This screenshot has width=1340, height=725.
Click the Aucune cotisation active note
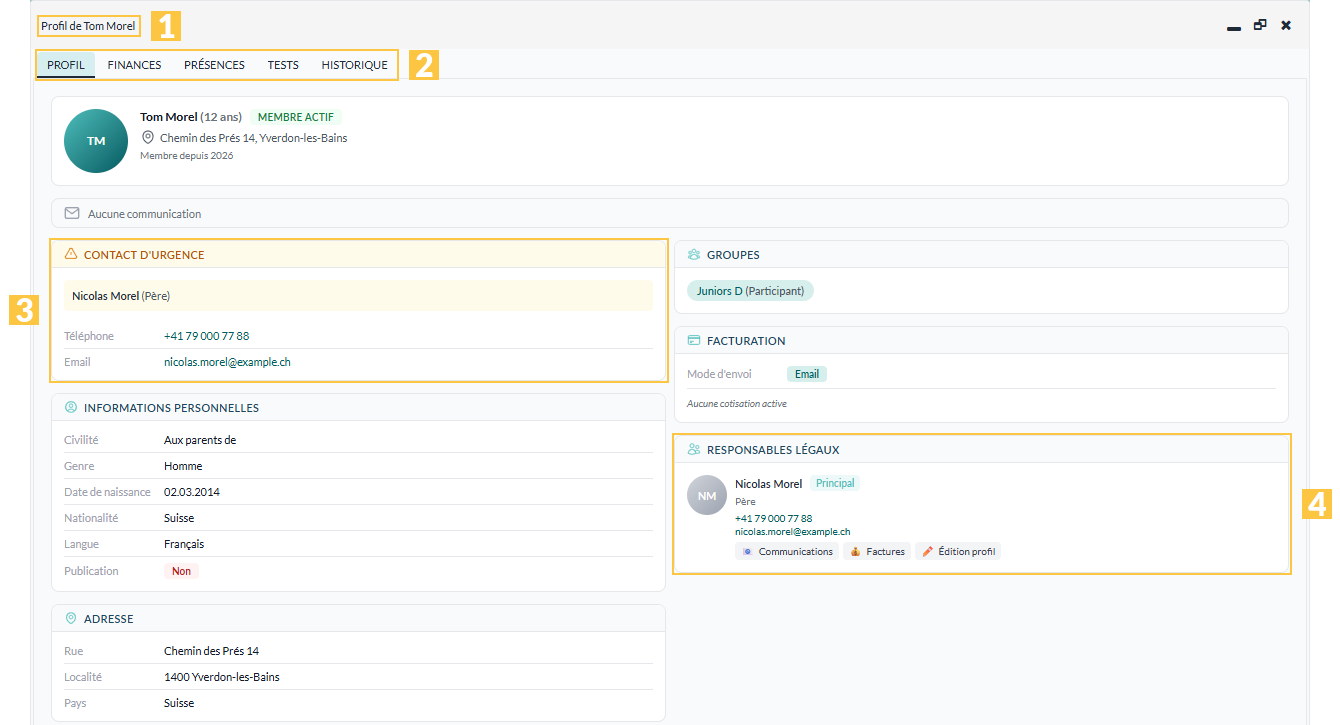(x=737, y=404)
